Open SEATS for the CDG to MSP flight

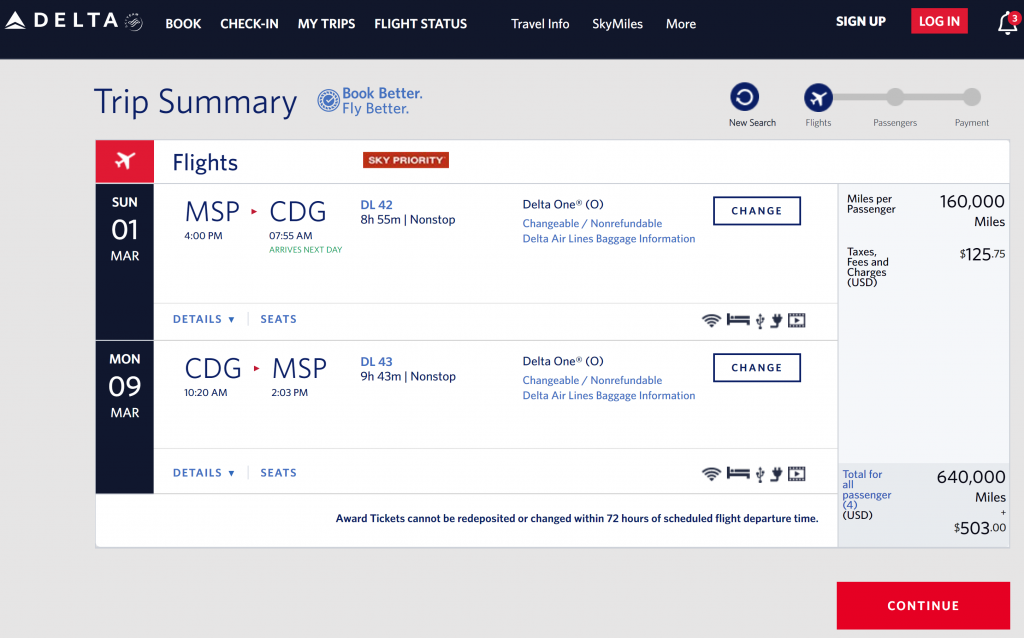coord(278,473)
